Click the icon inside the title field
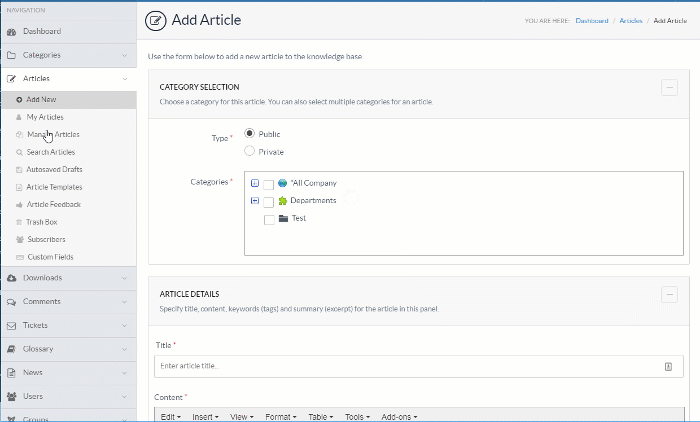This screenshot has width=700, height=422. [x=668, y=367]
